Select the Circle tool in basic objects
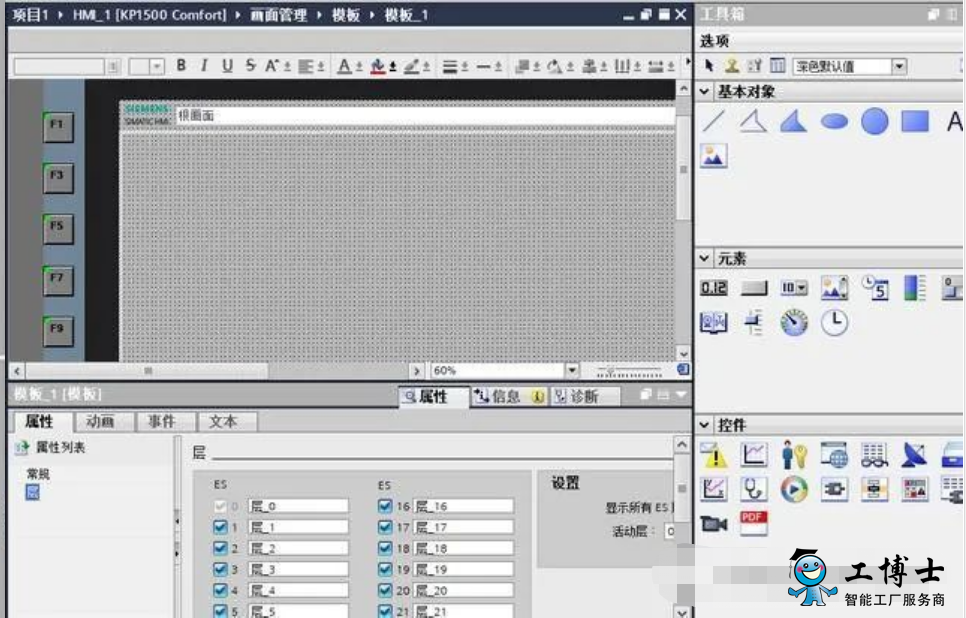Viewport: 966px width, 618px height. click(875, 121)
